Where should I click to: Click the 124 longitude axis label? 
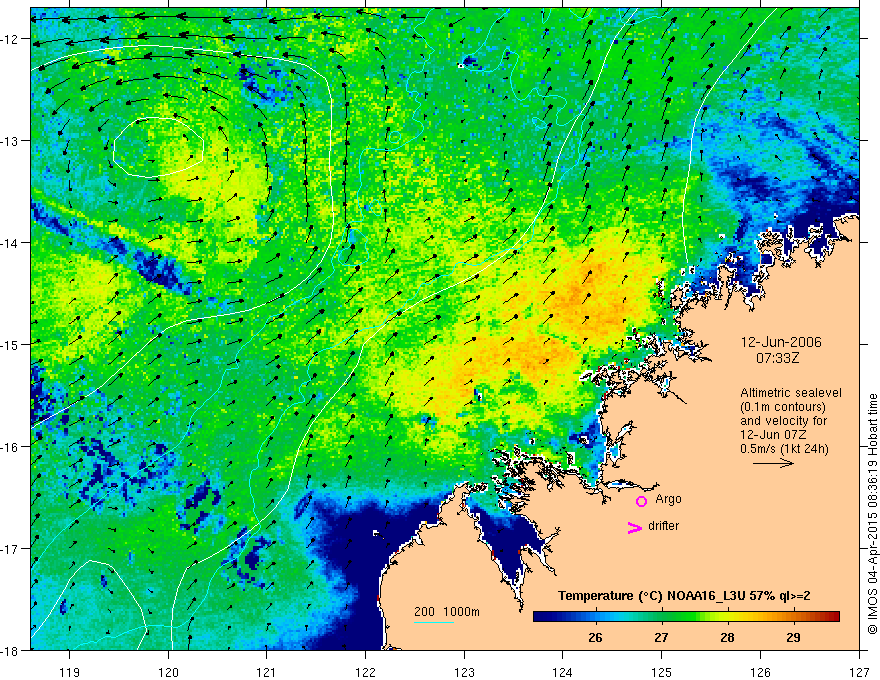click(x=563, y=672)
